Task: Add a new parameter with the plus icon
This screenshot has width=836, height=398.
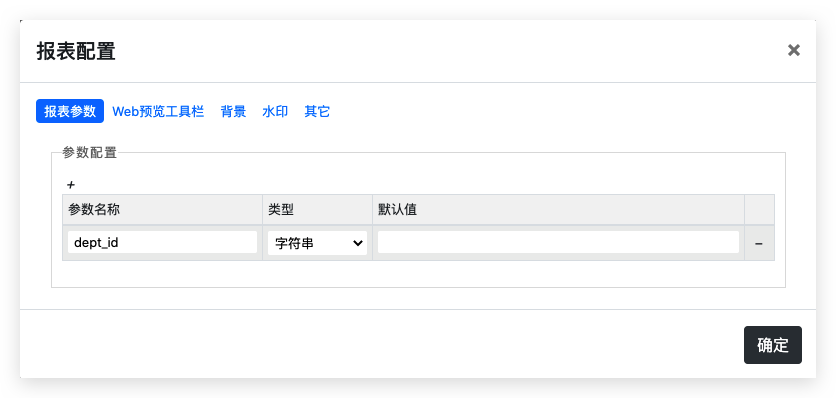Action: 71,185
